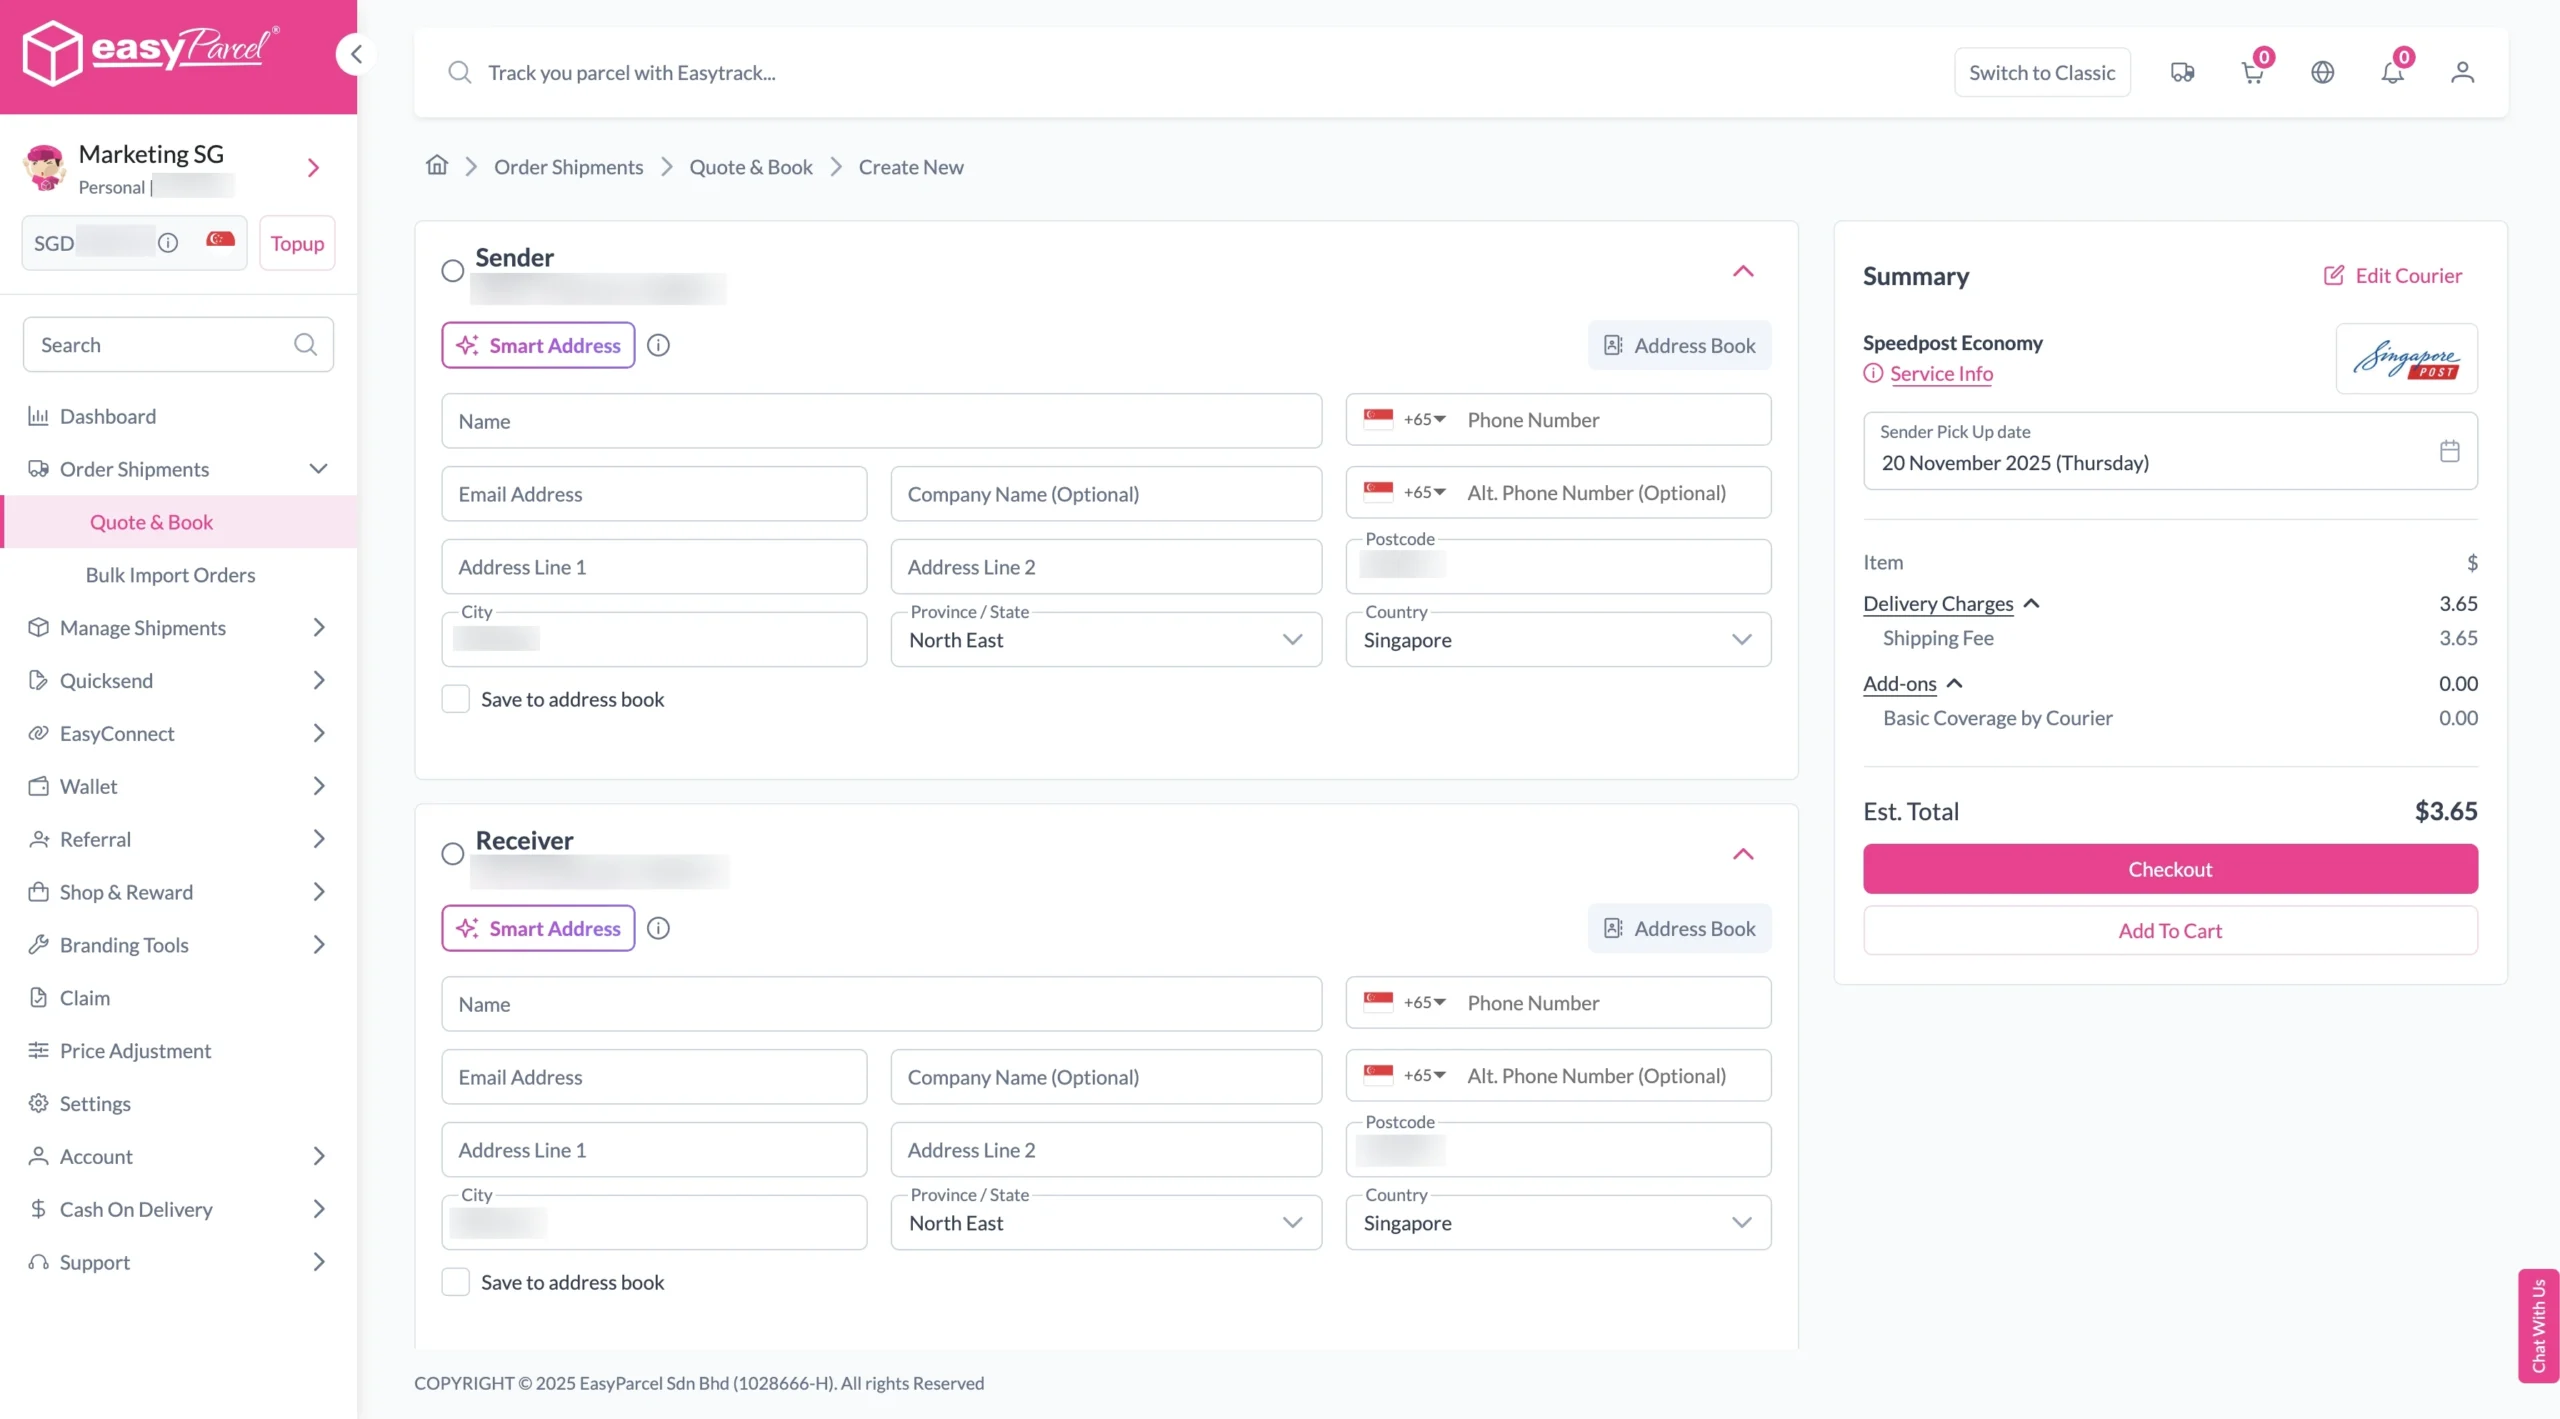Viewport: 2560px width, 1419px height.
Task: Click the delivery truck icon in header
Action: (x=2182, y=73)
